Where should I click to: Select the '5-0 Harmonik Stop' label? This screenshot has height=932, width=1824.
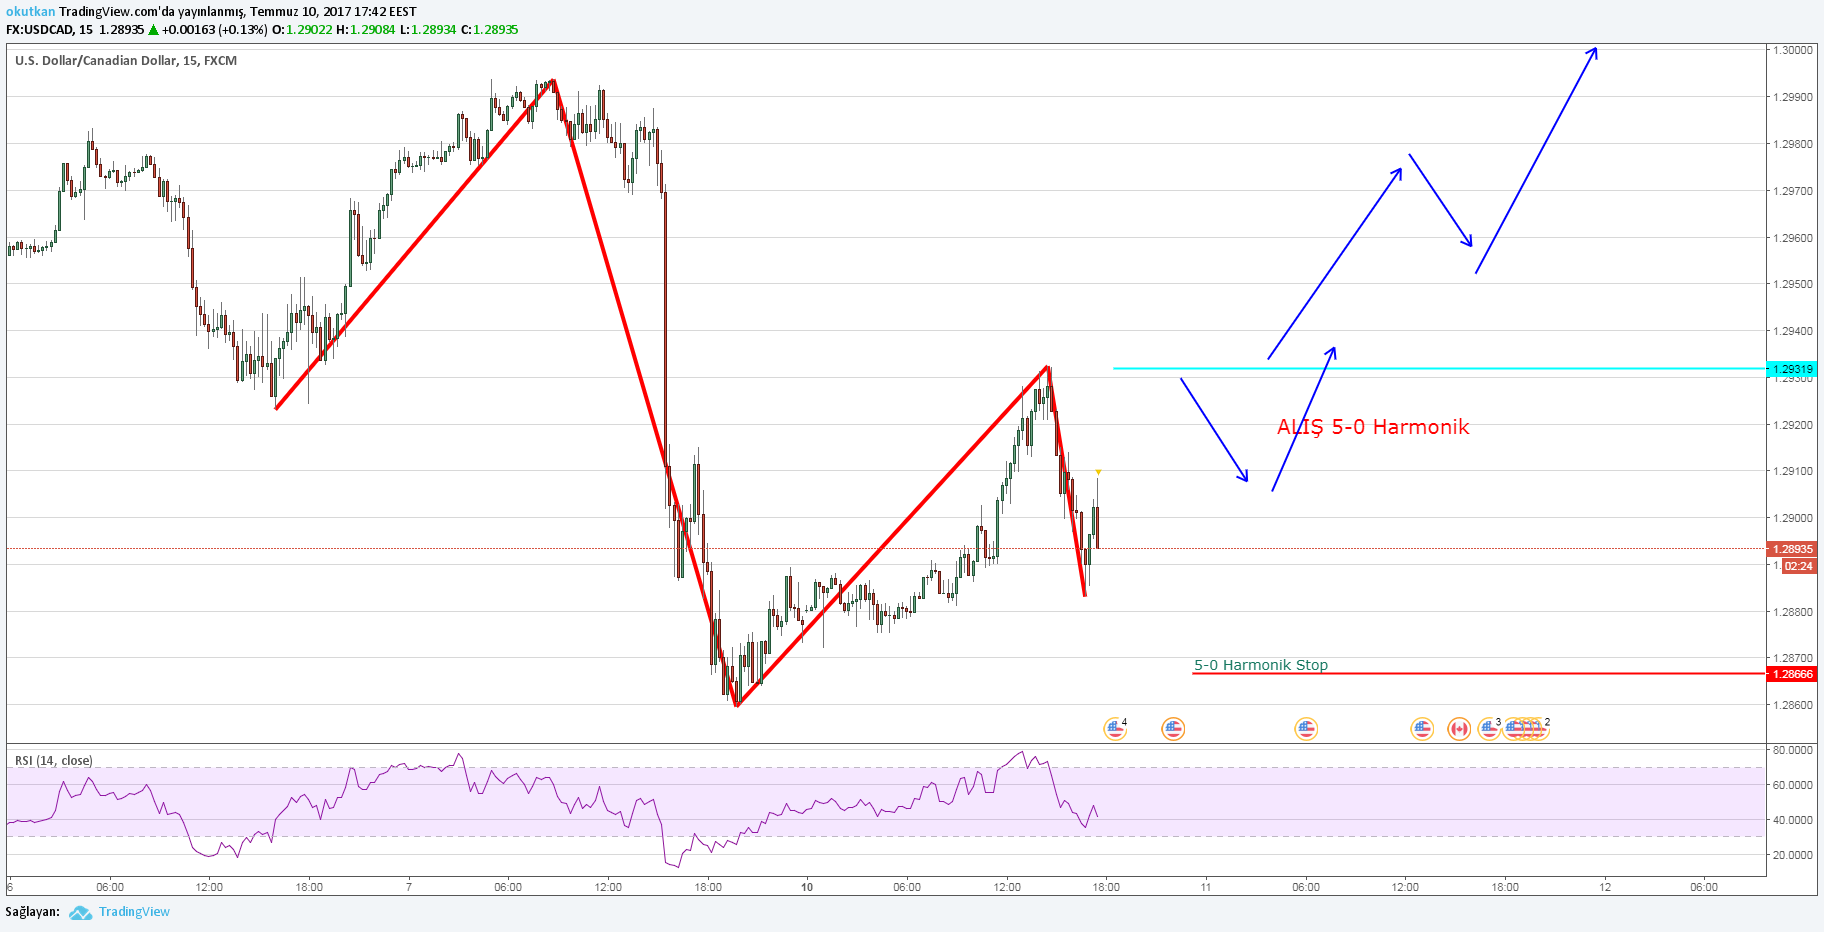coord(1261,665)
